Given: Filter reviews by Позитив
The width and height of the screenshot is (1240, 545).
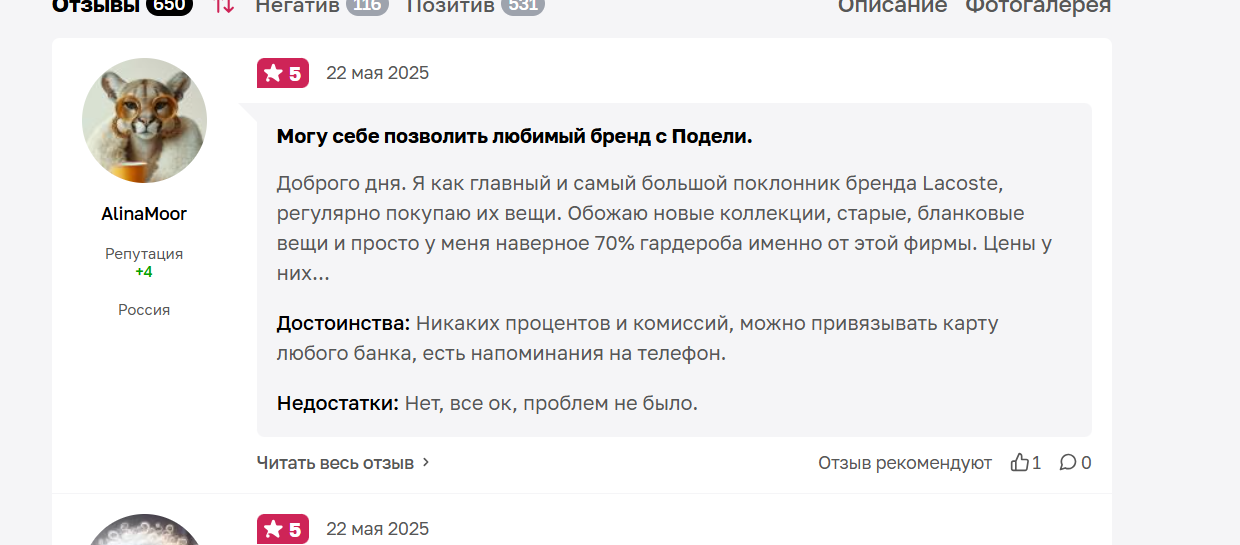Looking at the screenshot, I should [450, 6].
